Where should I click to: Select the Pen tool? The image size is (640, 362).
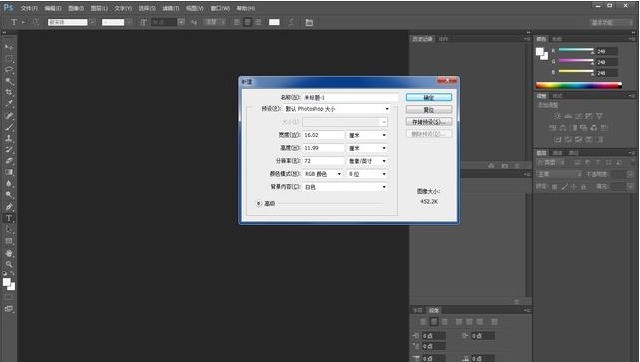[x=9, y=207]
